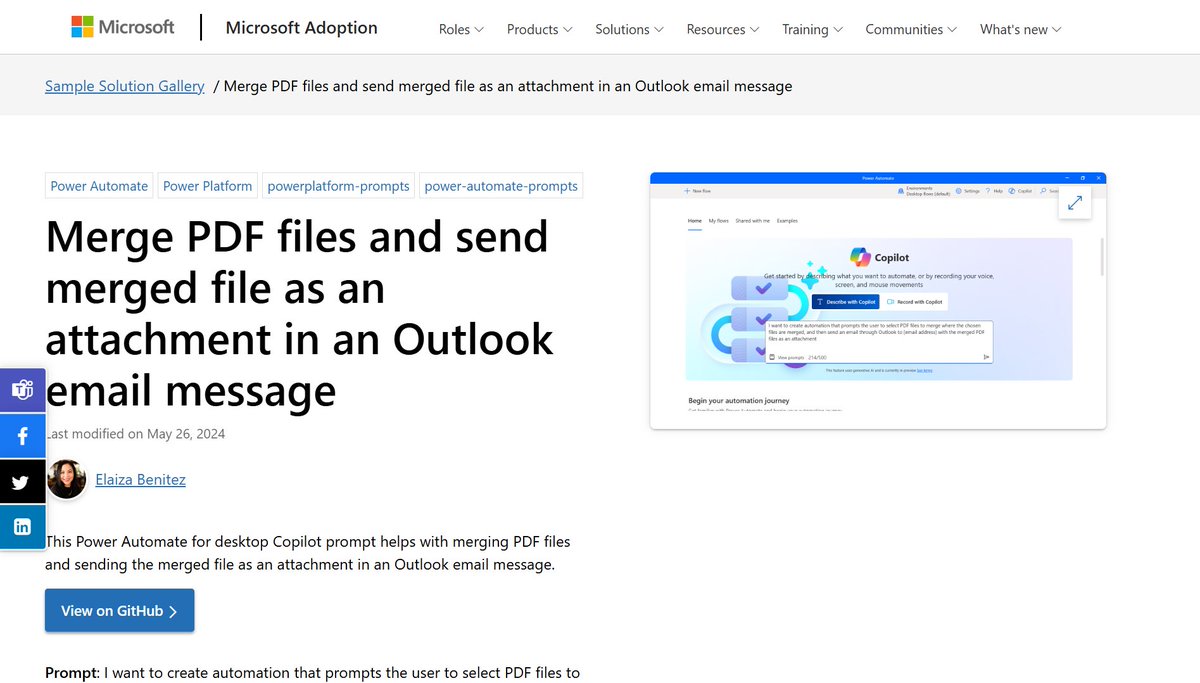Screen dimensions: 1200x683
Task: Open the Elaiza Benitez author link
Action: 140,479
